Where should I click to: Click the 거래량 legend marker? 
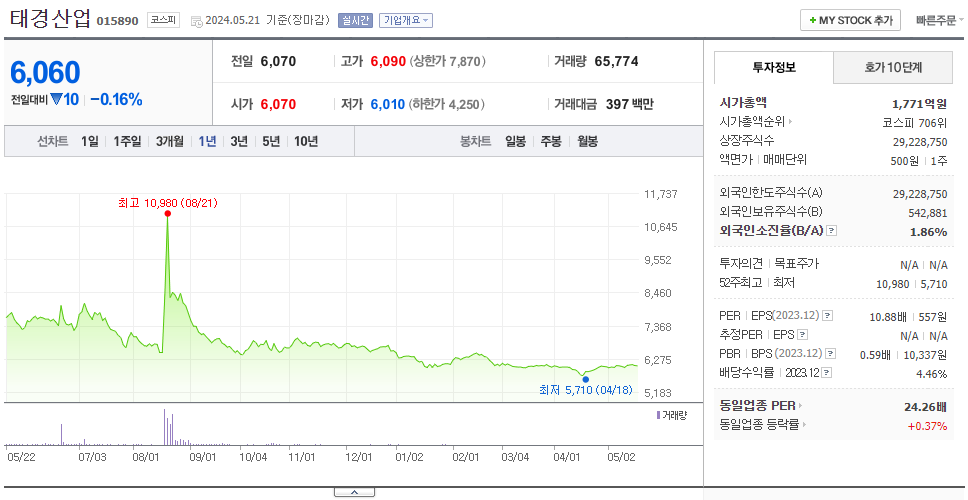pyautogui.click(x=658, y=415)
